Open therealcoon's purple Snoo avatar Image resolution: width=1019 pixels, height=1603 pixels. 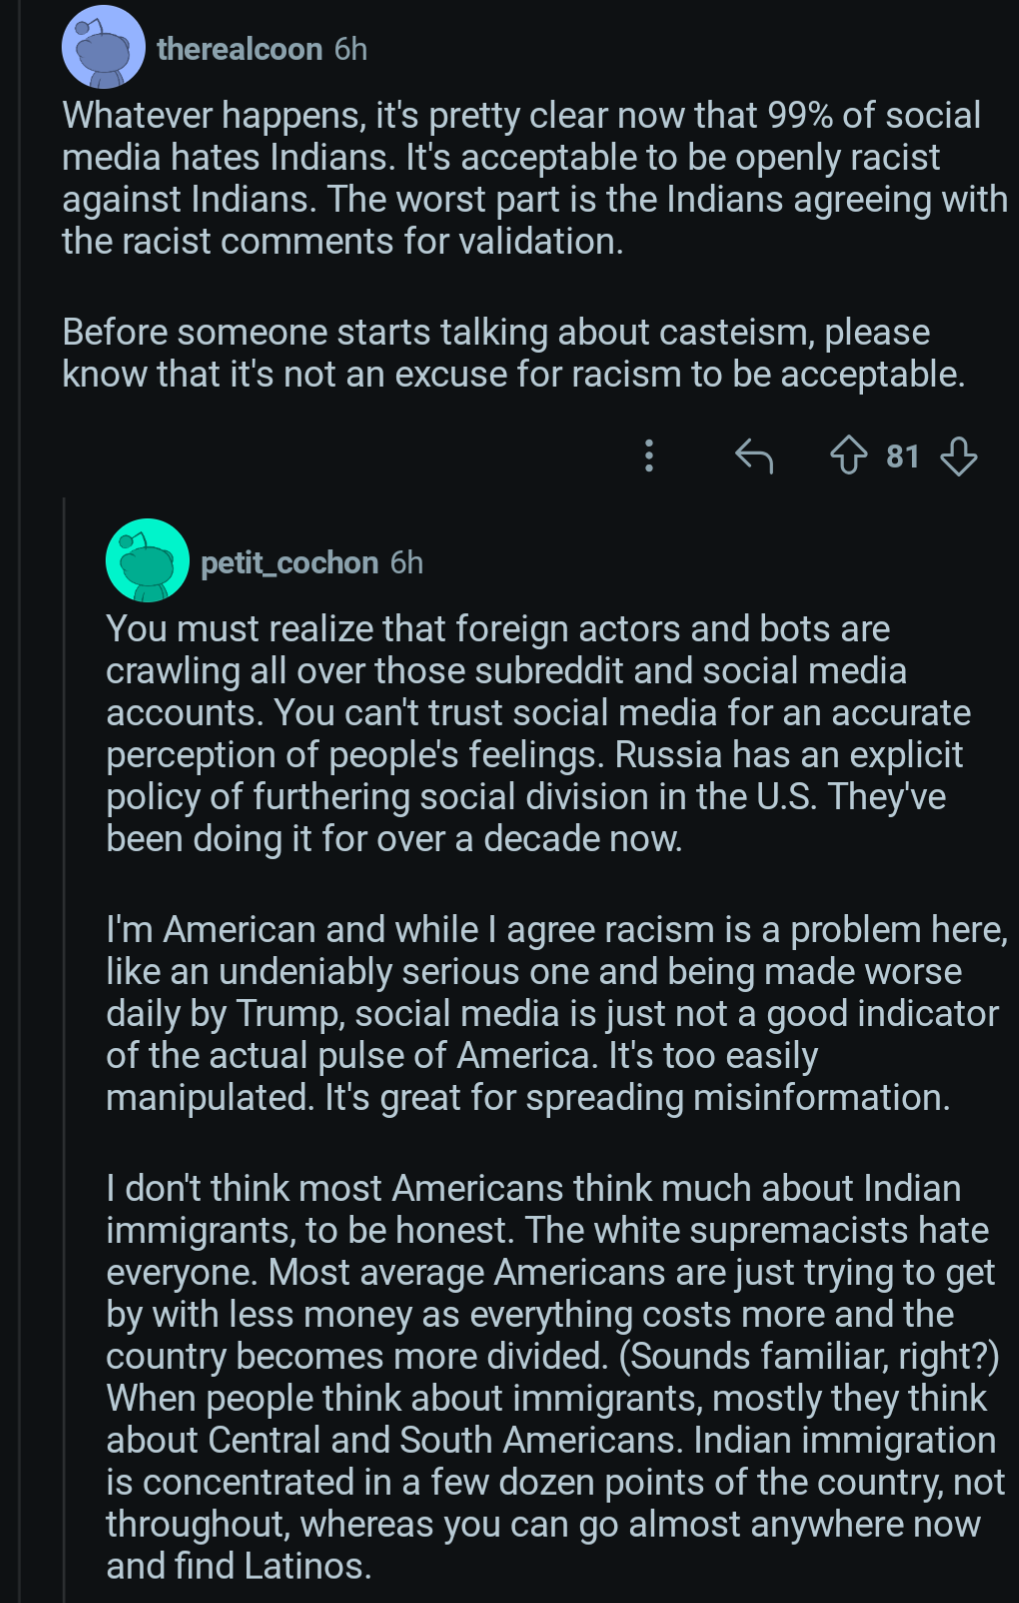coord(104,48)
